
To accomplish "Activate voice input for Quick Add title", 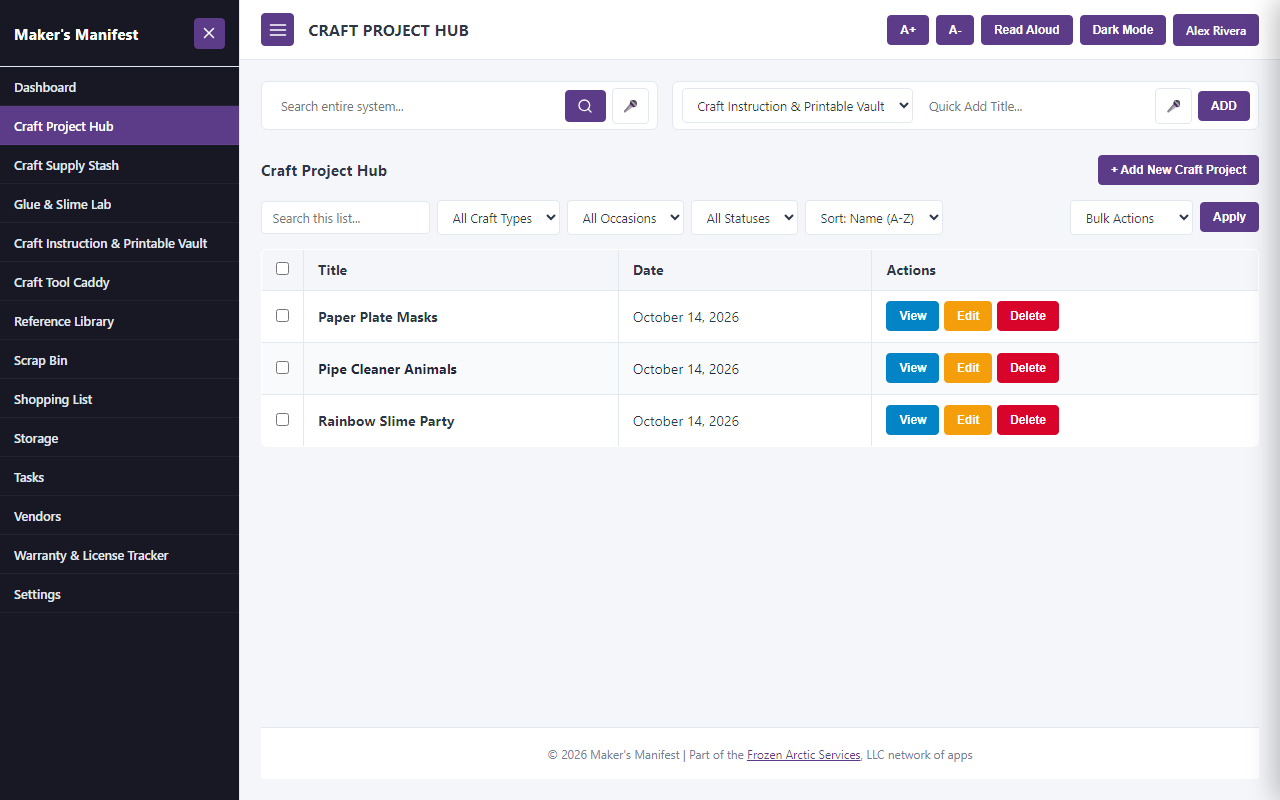I will pos(1173,106).
